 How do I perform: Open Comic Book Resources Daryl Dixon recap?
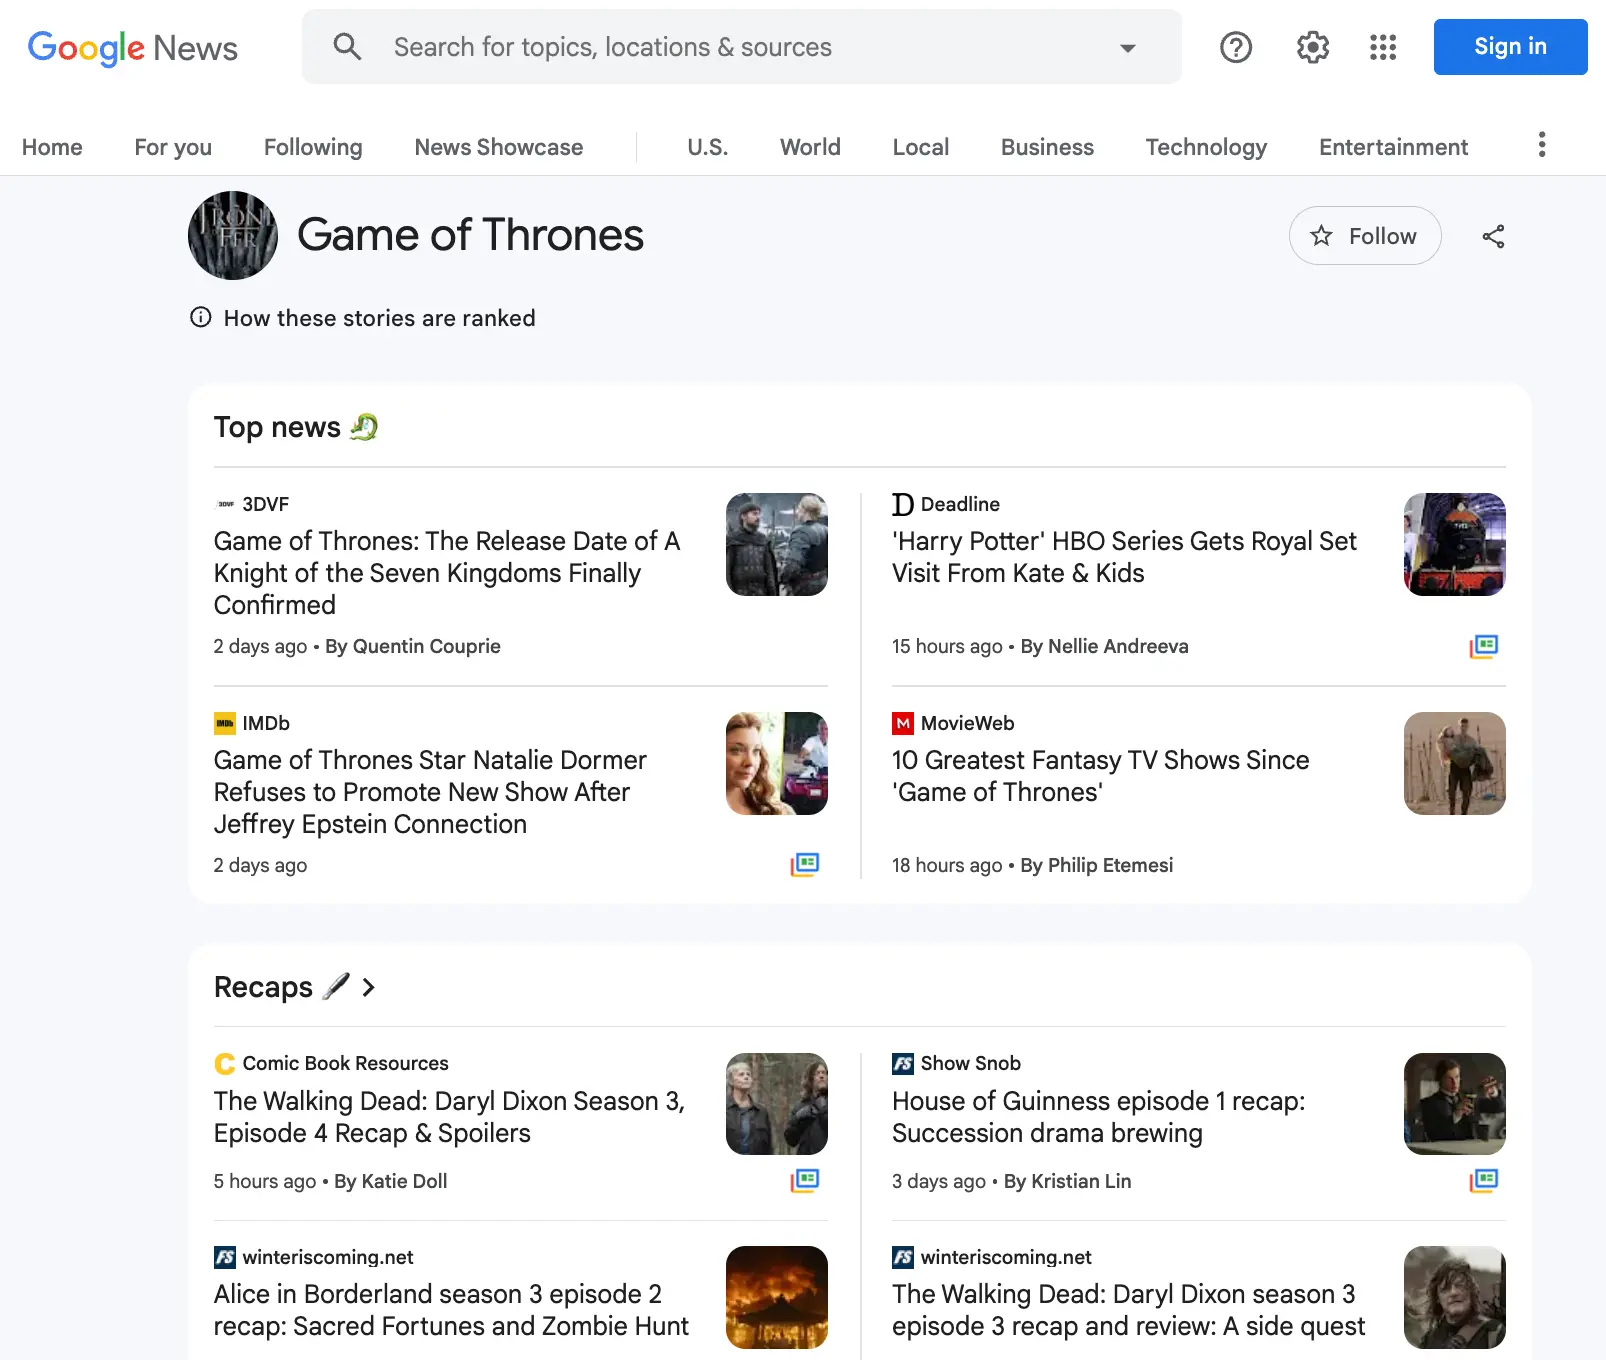(x=449, y=1117)
